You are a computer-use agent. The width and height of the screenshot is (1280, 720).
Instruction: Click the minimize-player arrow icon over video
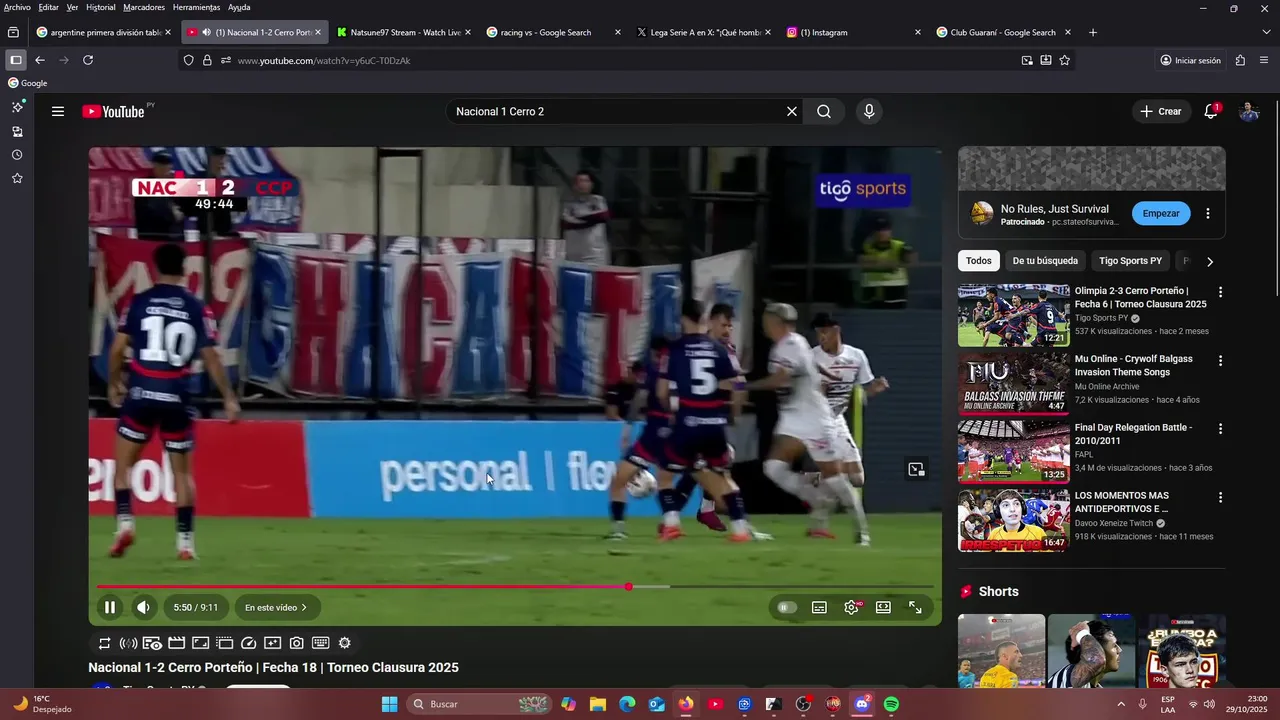point(916,469)
